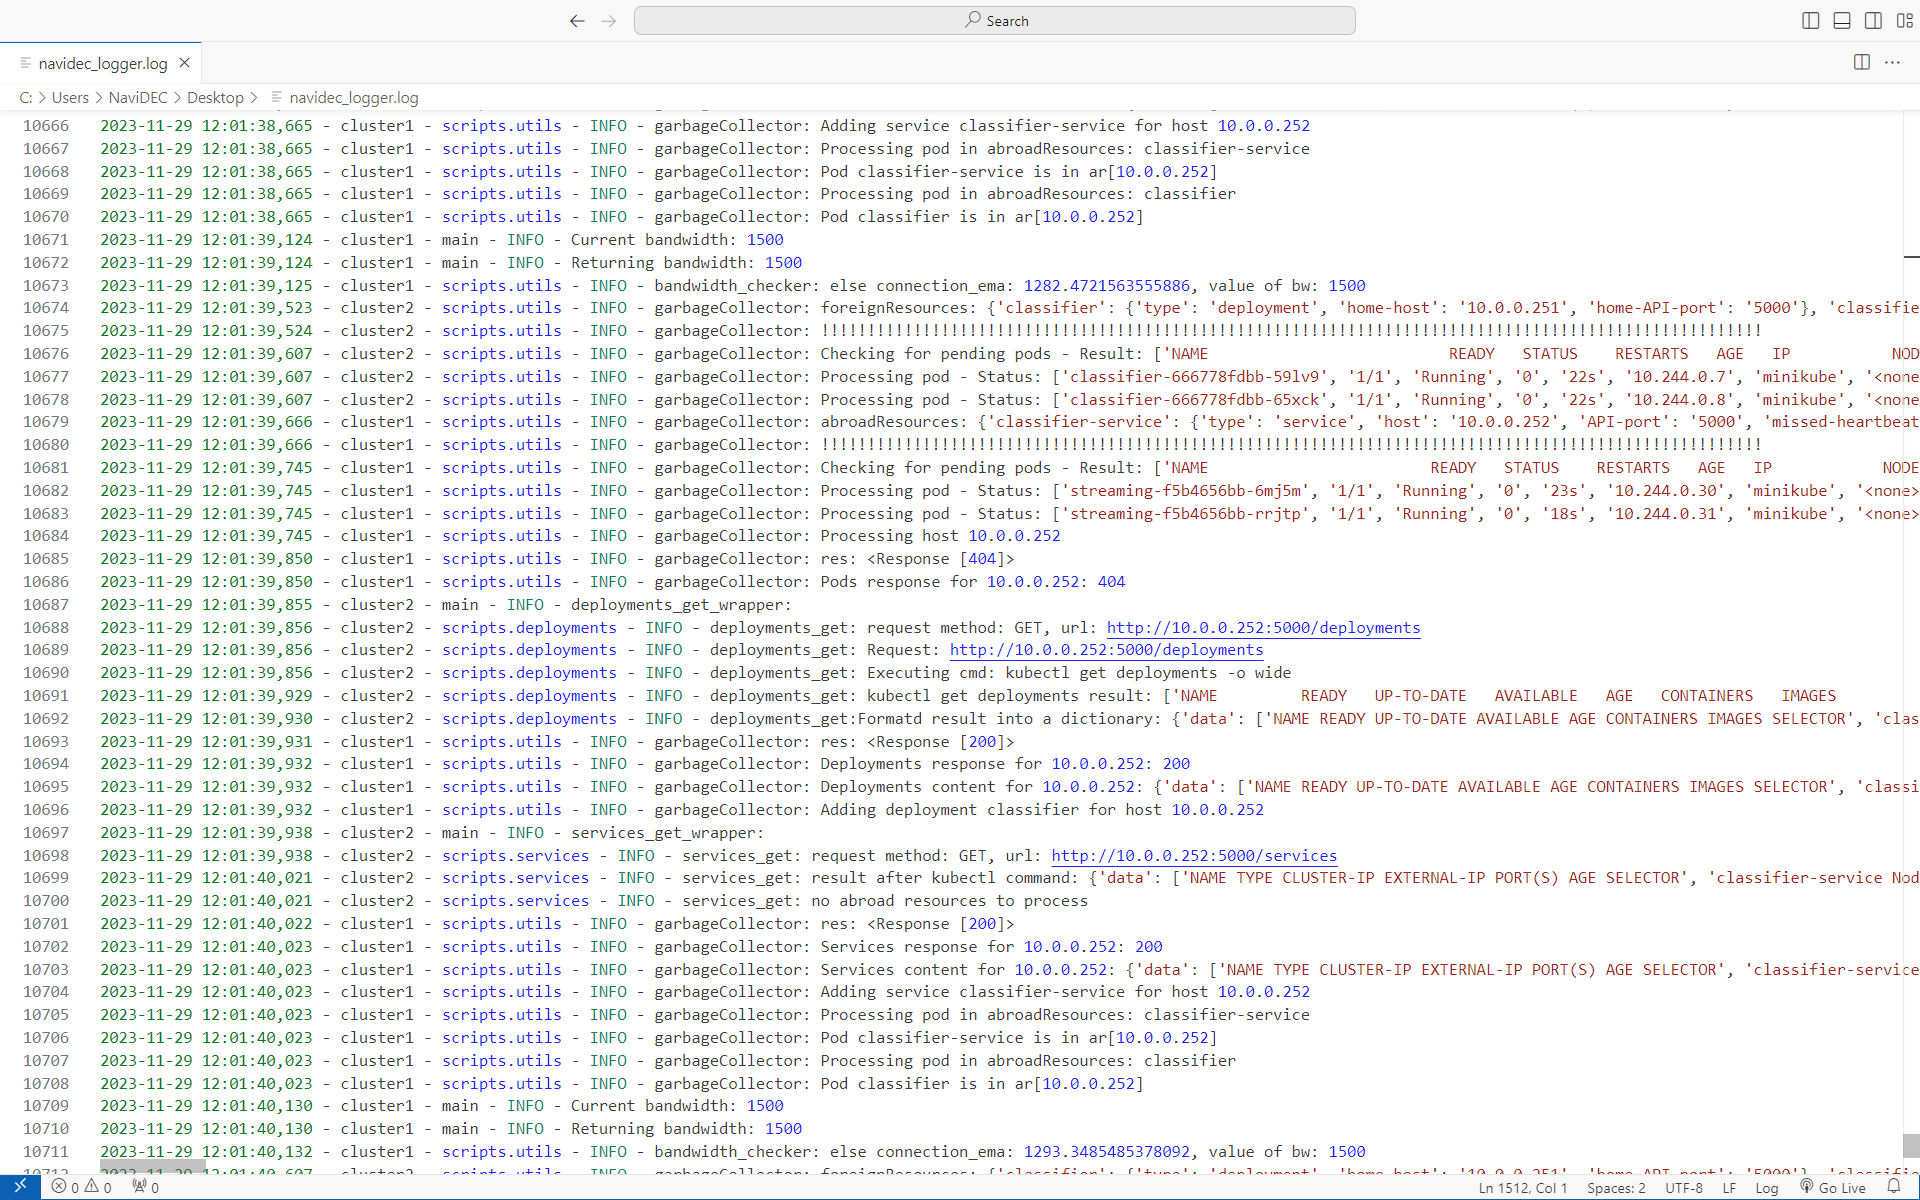The image size is (1920, 1200).
Task: Click the vertical scrollbar thumb
Action: tap(1911, 1144)
